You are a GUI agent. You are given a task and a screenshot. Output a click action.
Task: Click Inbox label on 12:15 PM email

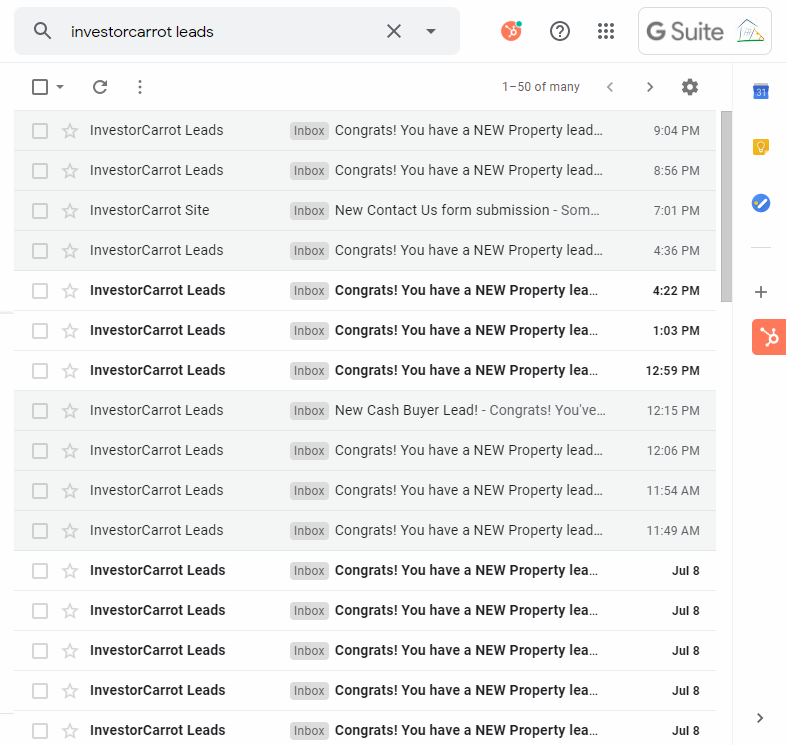[309, 411]
